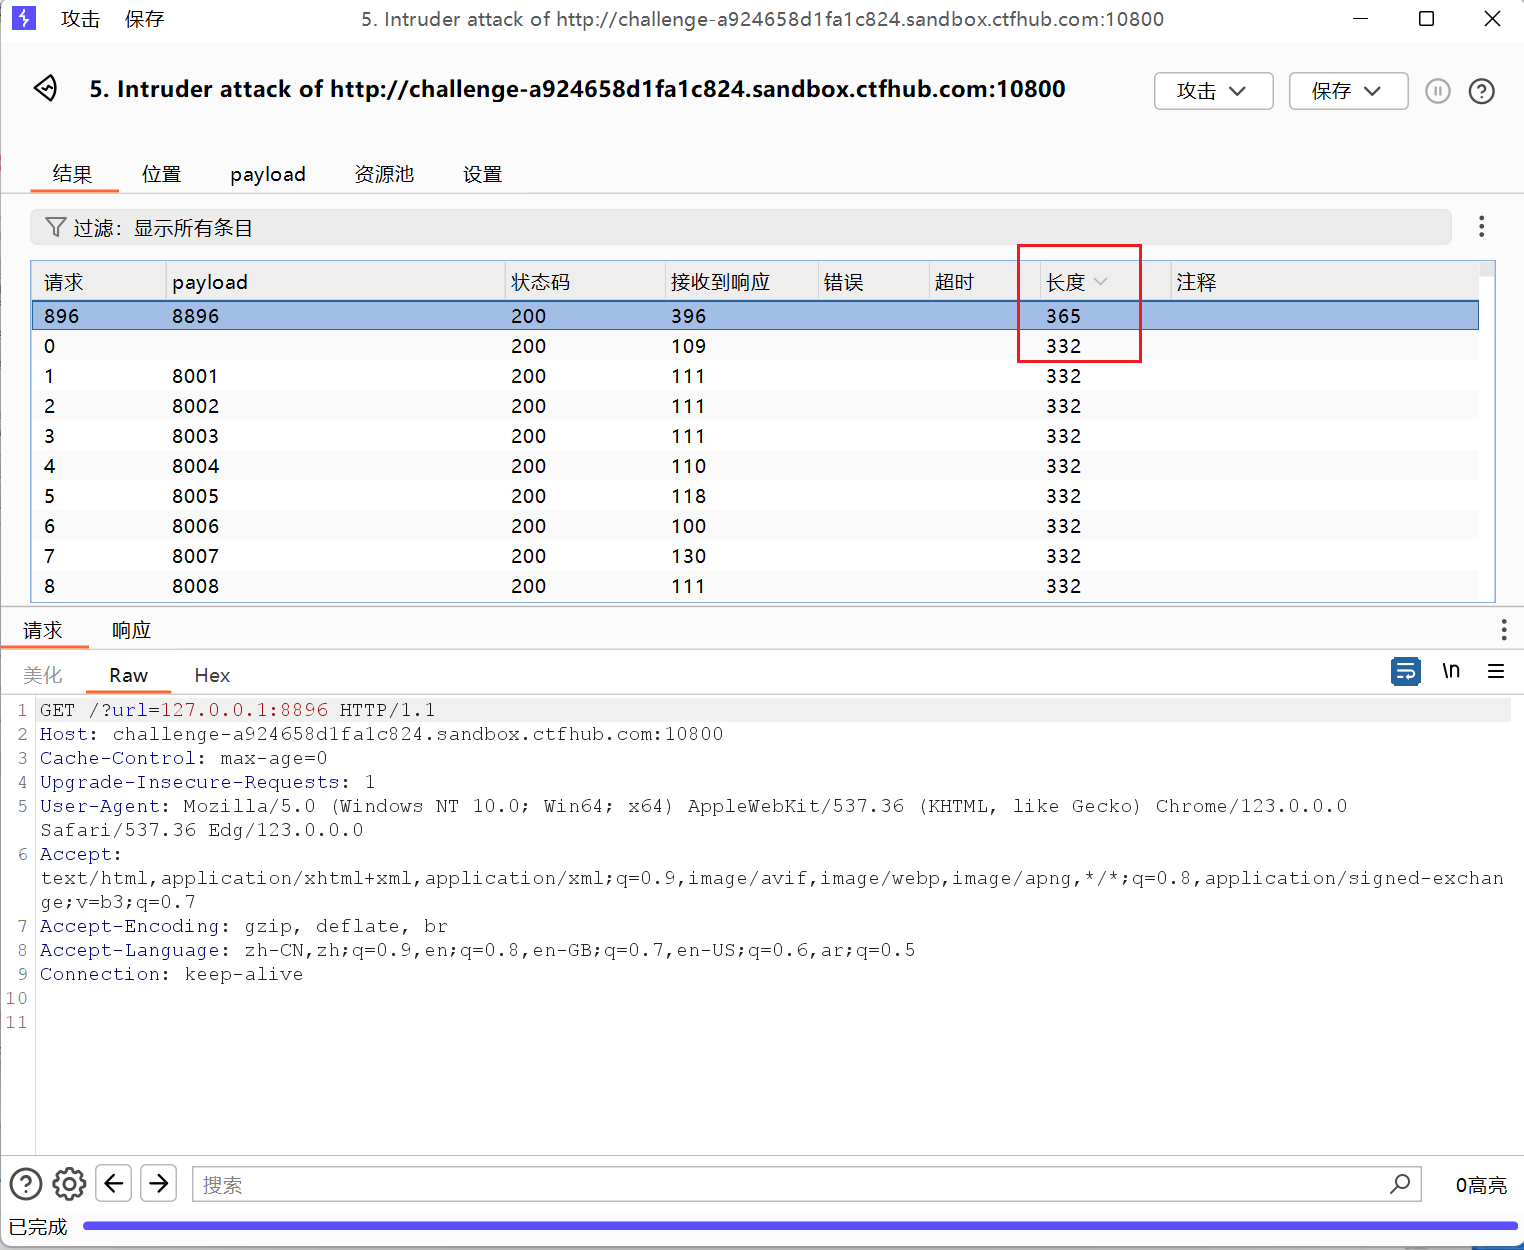Click the payload column header

[x=335, y=282]
